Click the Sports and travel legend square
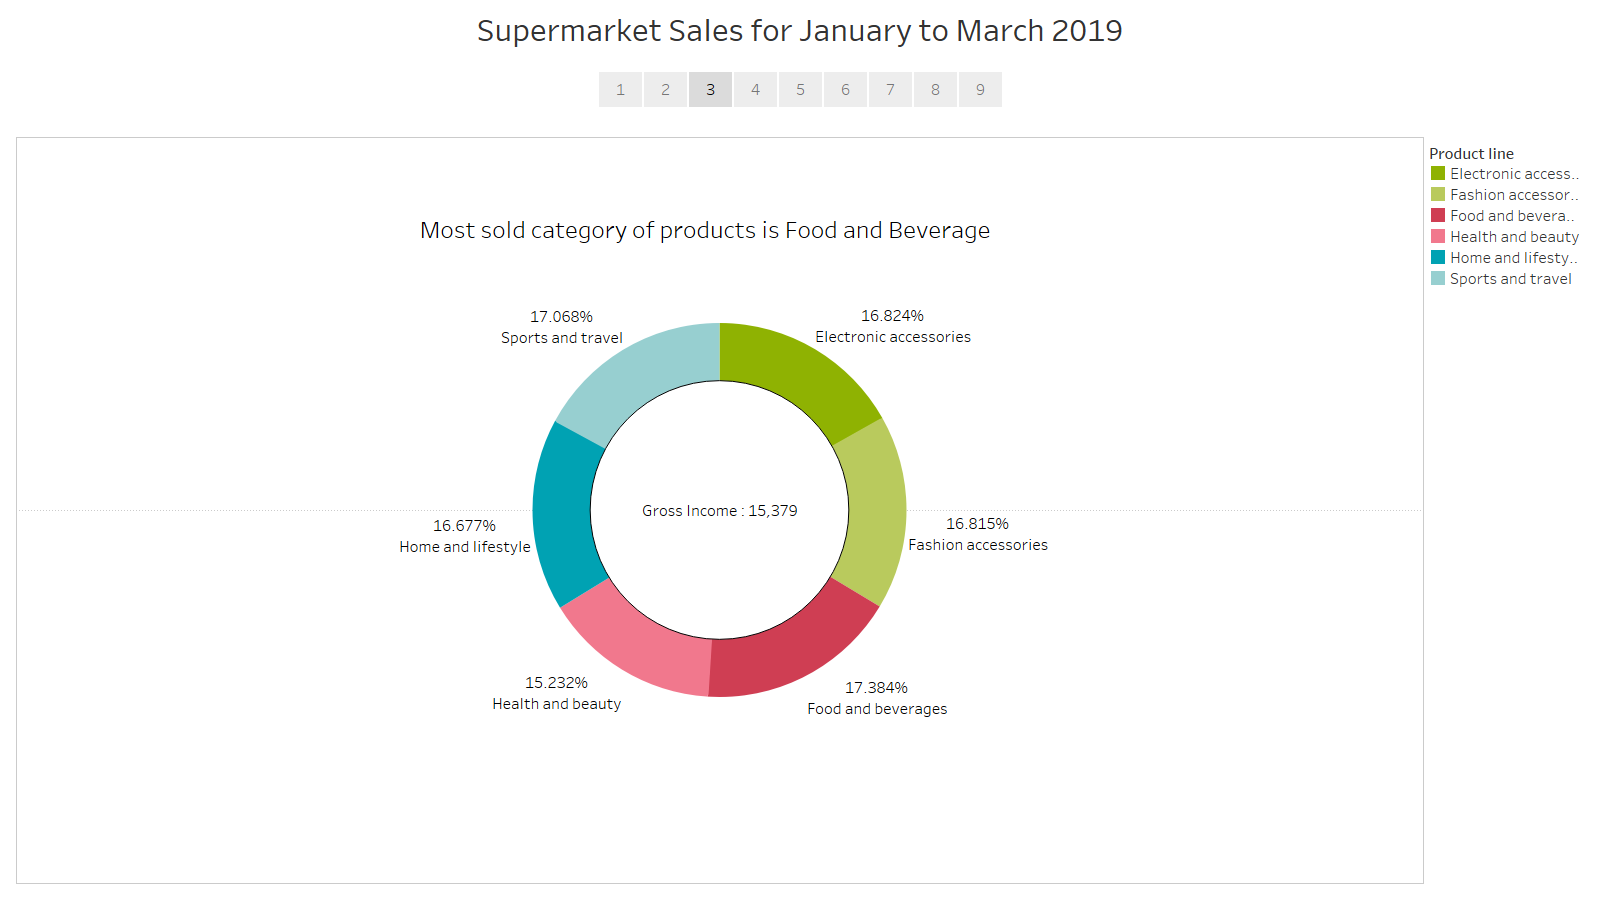 point(1439,278)
